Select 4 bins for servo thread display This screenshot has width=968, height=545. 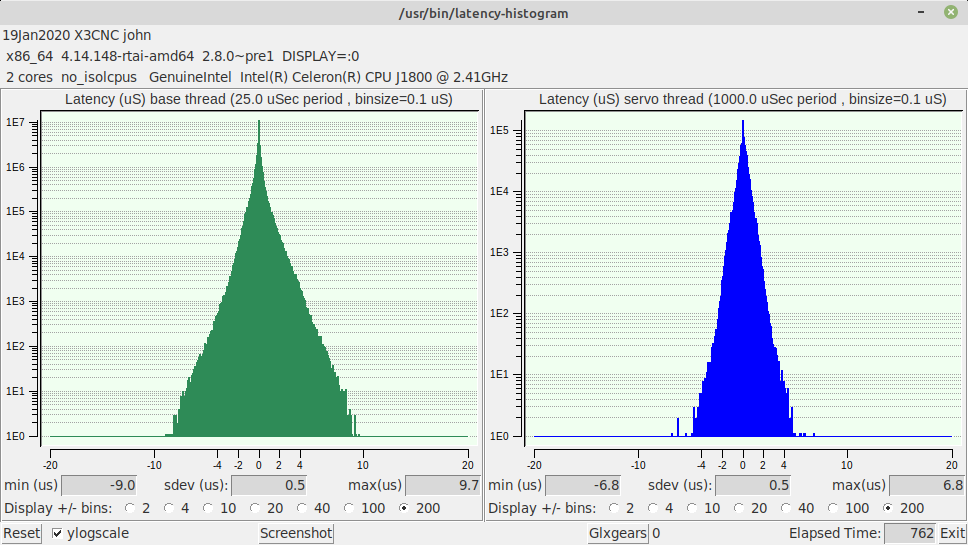pos(652,508)
